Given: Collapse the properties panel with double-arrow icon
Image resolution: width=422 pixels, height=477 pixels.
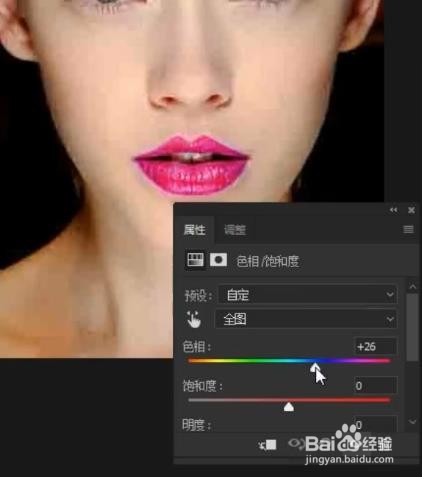Looking at the screenshot, I should tap(394, 210).
